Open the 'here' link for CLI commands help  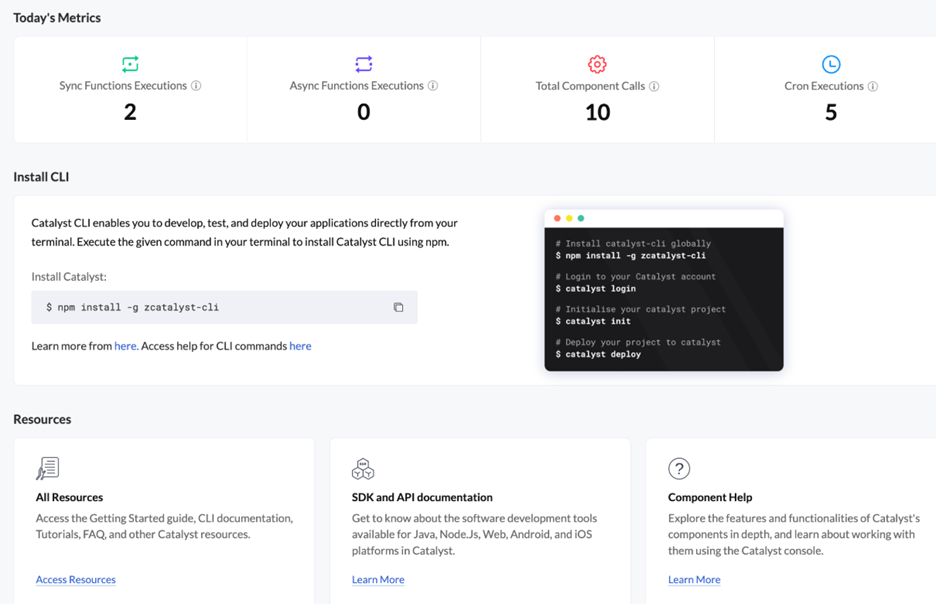coord(300,346)
